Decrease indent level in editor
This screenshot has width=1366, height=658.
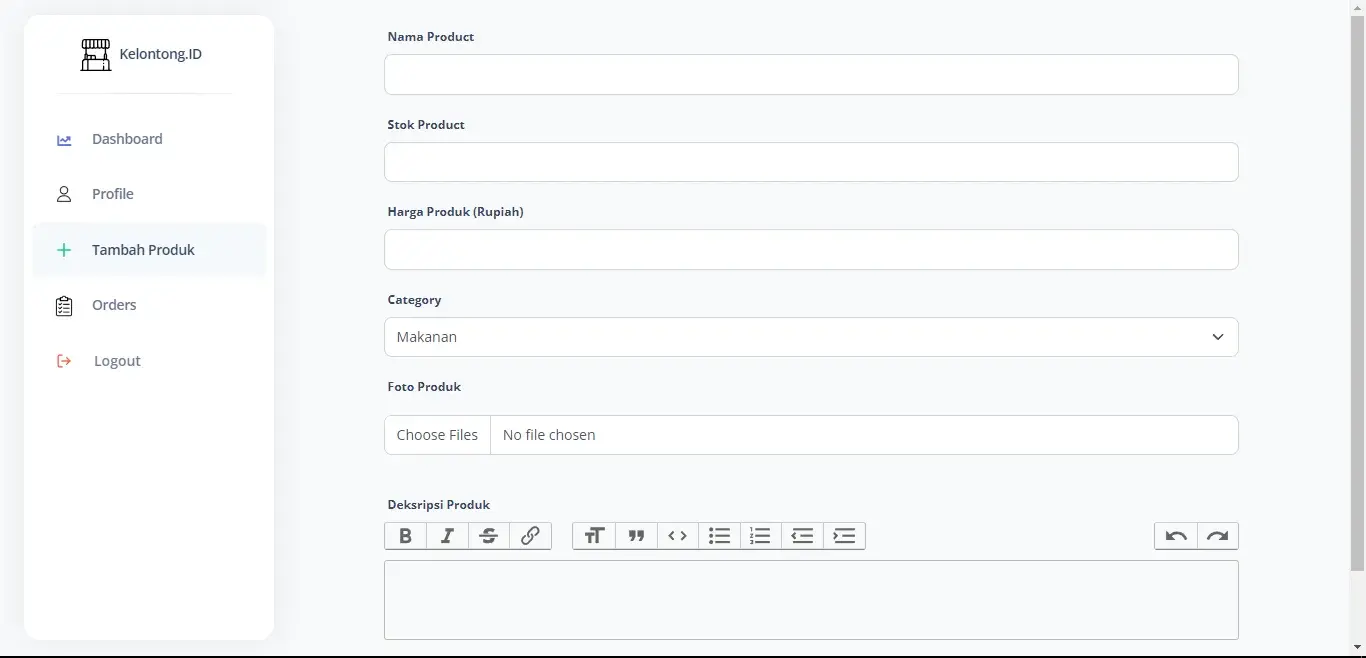(x=802, y=536)
